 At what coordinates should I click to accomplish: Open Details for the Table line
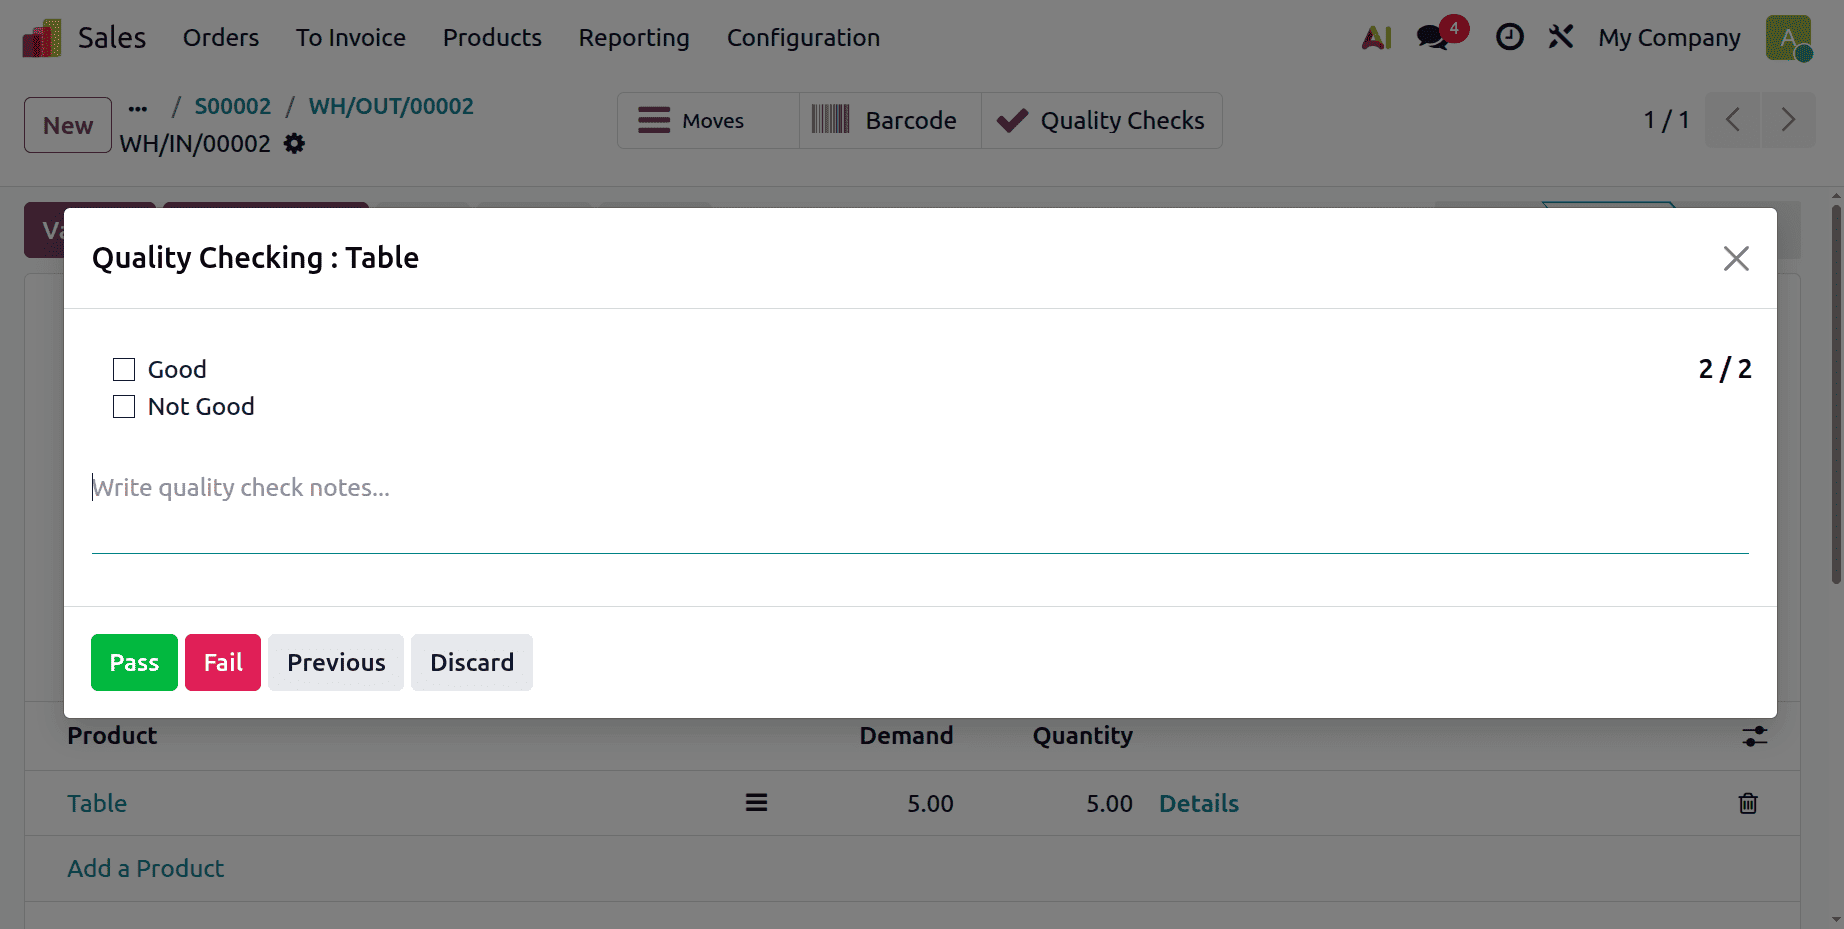(x=1199, y=803)
